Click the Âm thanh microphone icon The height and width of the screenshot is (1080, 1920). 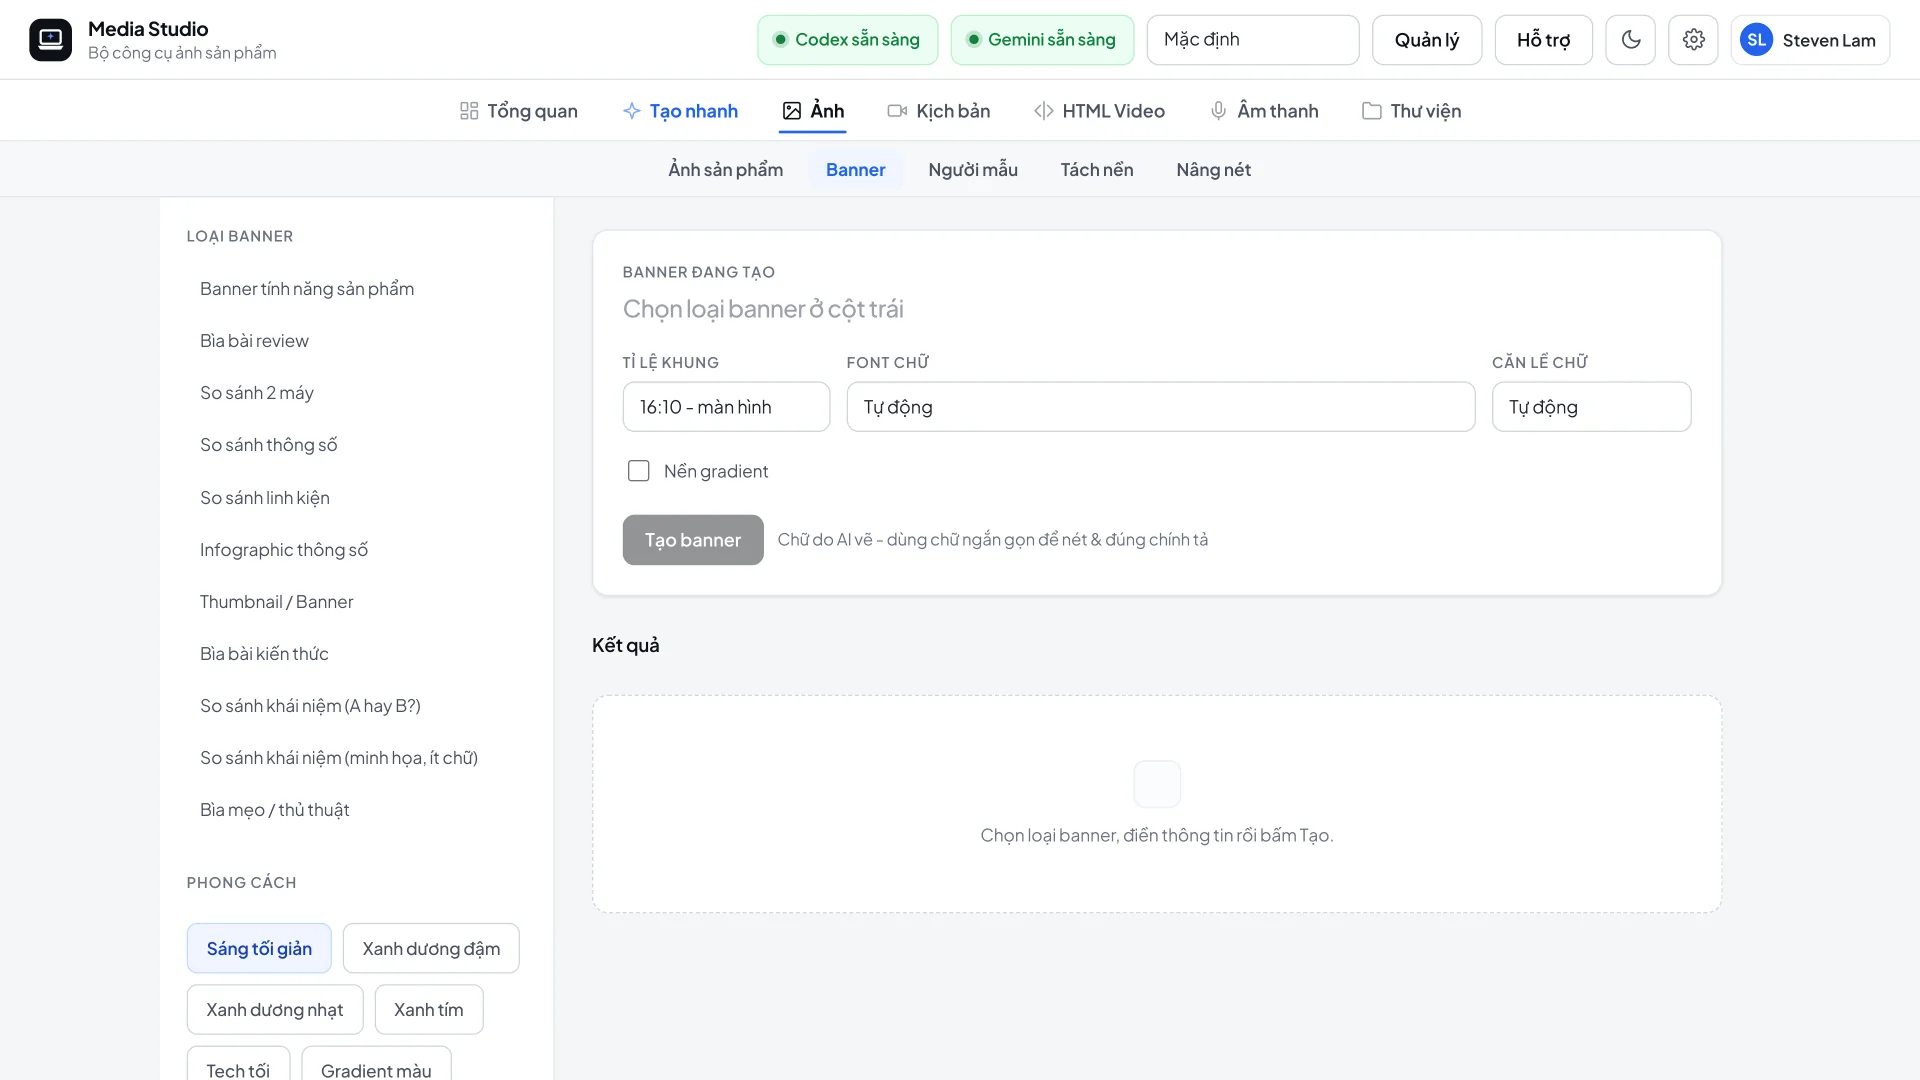click(x=1218, y=111)
